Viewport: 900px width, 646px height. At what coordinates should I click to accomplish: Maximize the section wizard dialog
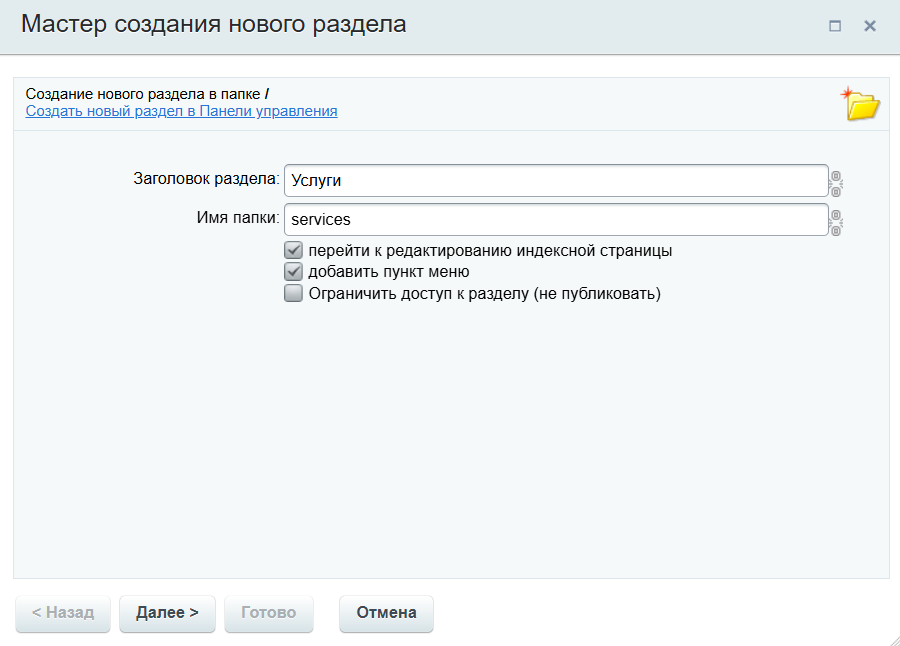[835, 26]
